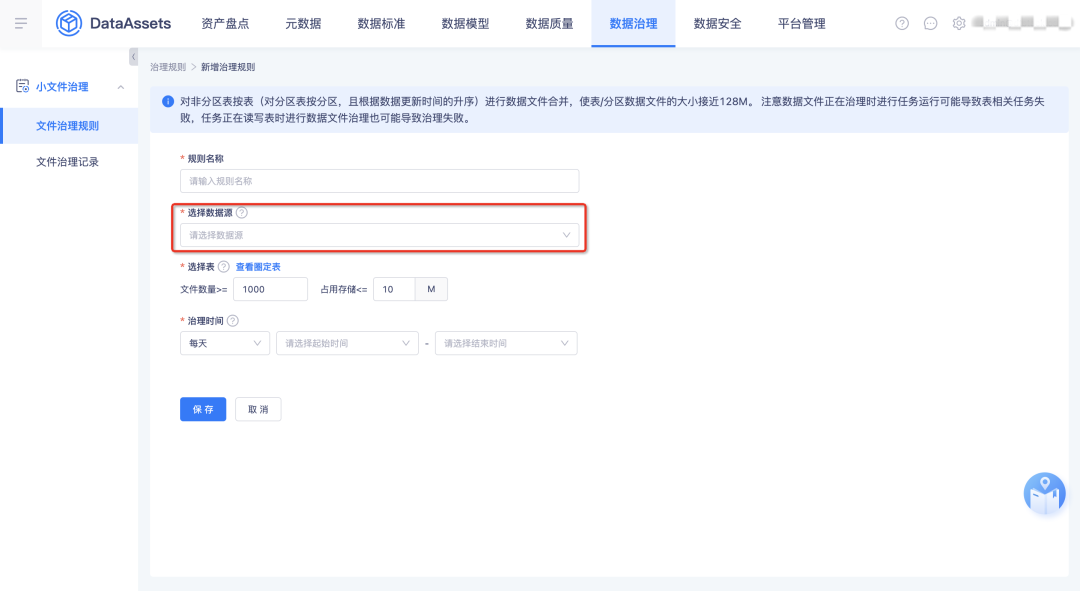Open the 请选择起始时间 dropdown
The image size is (1080, 591).
[x=347, y=343]
